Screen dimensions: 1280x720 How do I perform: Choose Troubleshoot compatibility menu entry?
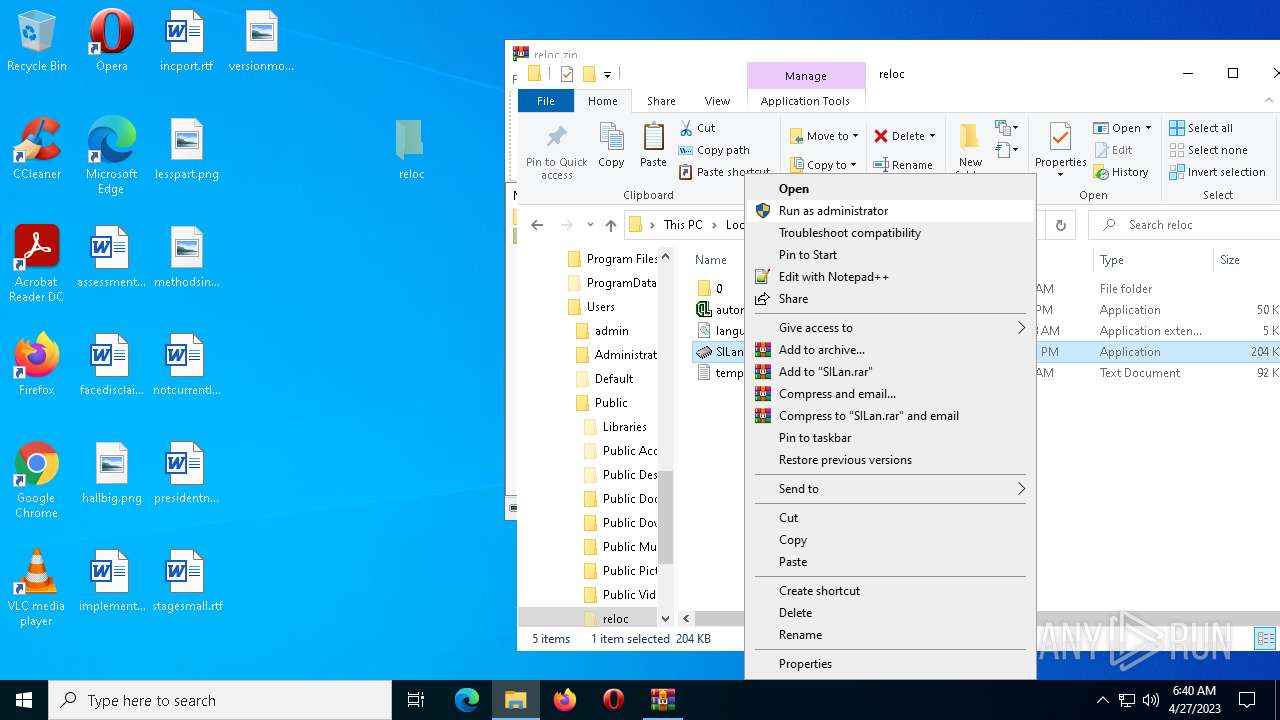coord(890,233)
